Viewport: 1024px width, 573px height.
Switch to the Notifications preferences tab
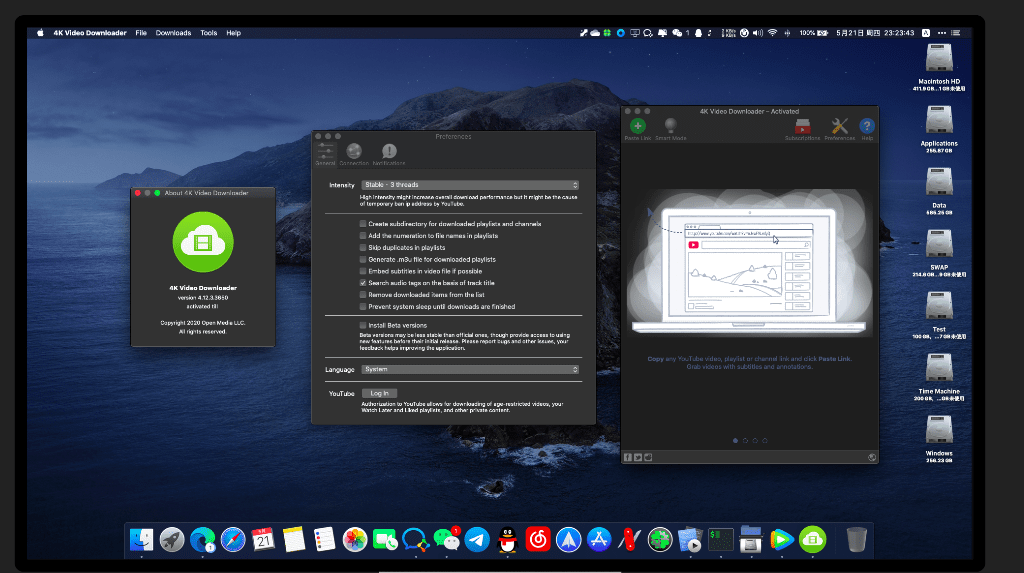(x=389, y=152)
